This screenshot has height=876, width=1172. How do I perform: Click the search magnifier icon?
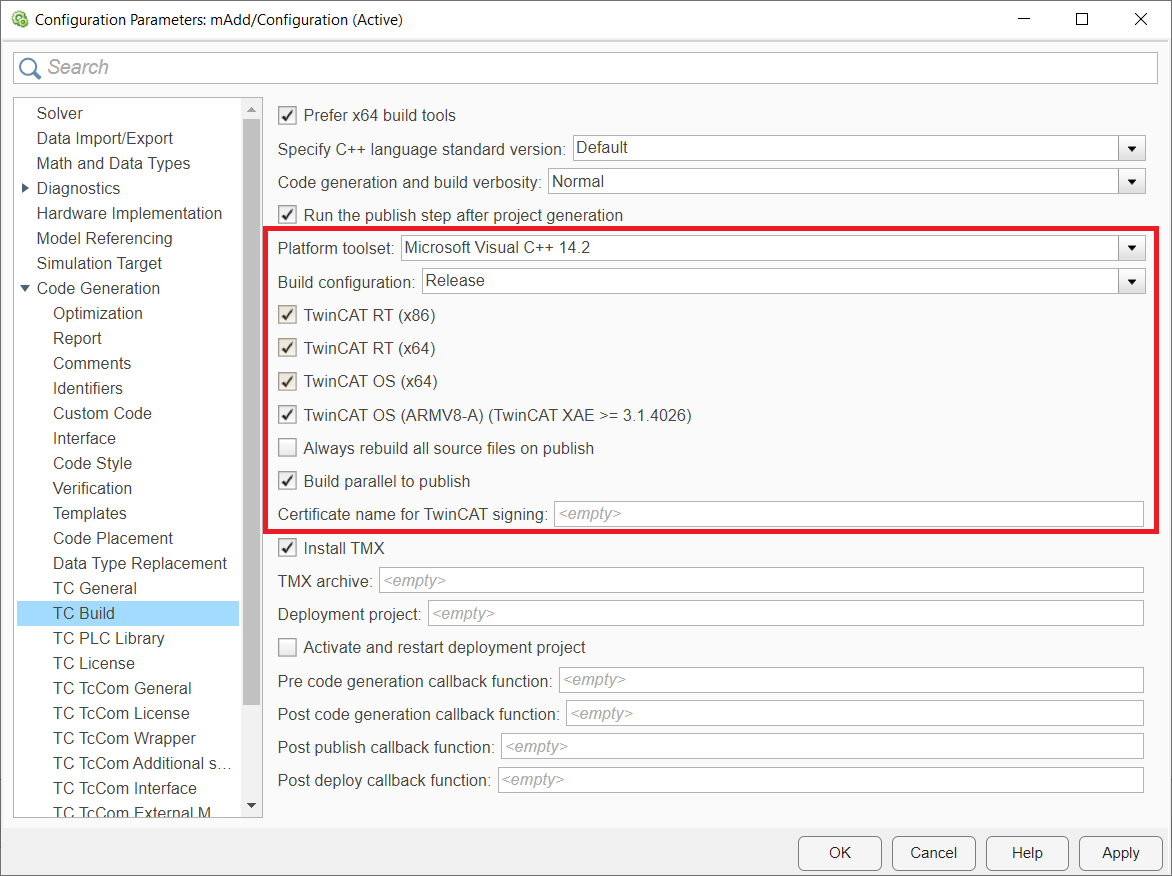coord(30,68)
